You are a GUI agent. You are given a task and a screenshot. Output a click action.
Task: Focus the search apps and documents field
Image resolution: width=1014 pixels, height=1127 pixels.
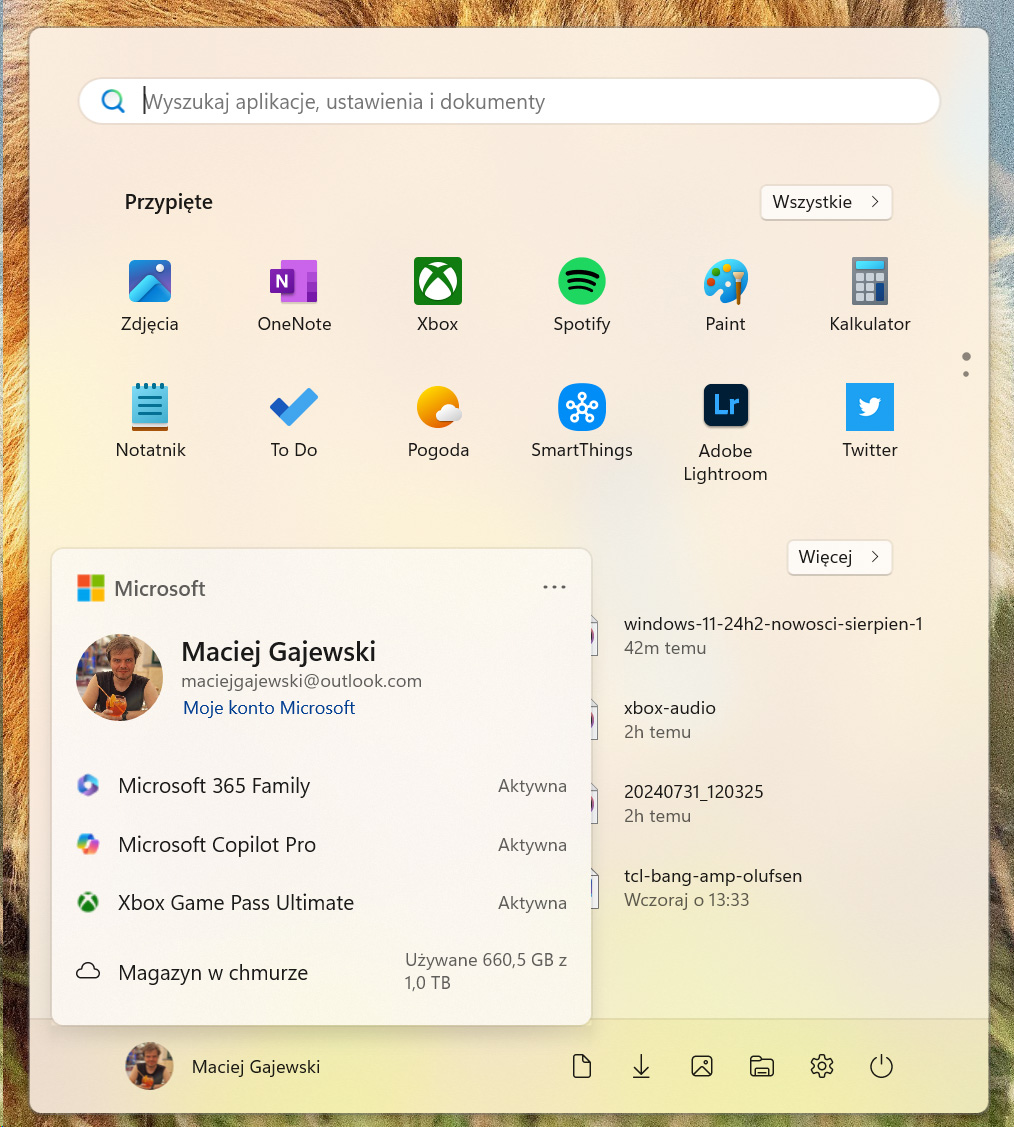509,101
